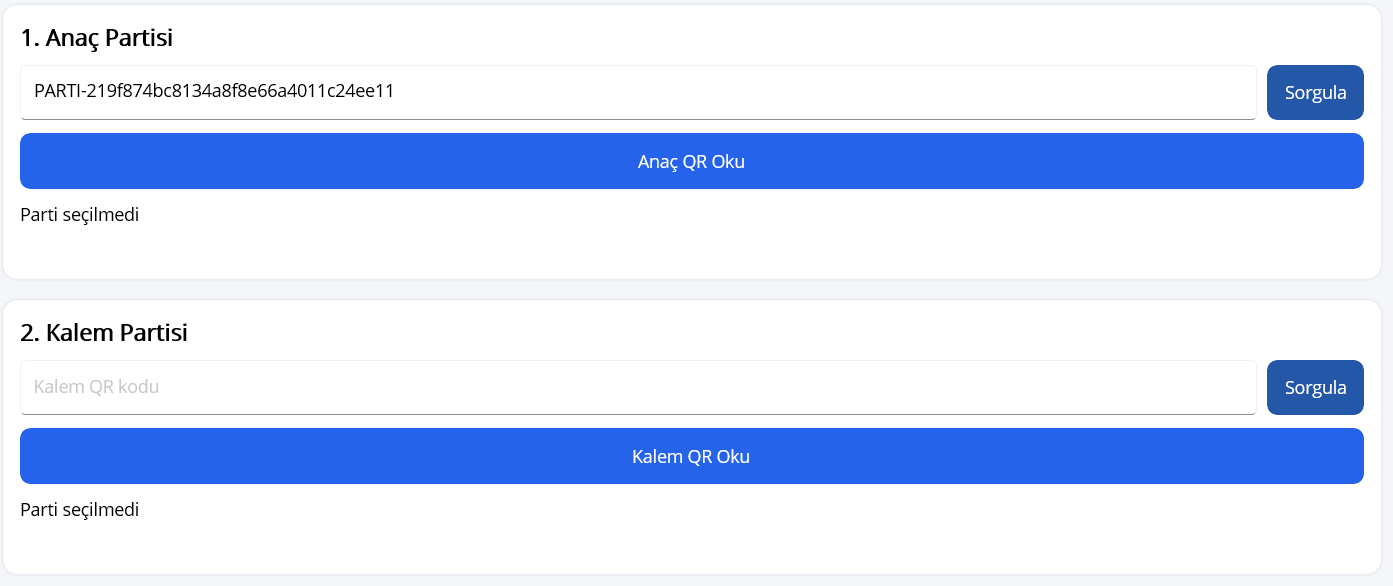Start scanning with Anaç QR Oku button
This screenshot has width=1393, height=586.
click(692, 161)
